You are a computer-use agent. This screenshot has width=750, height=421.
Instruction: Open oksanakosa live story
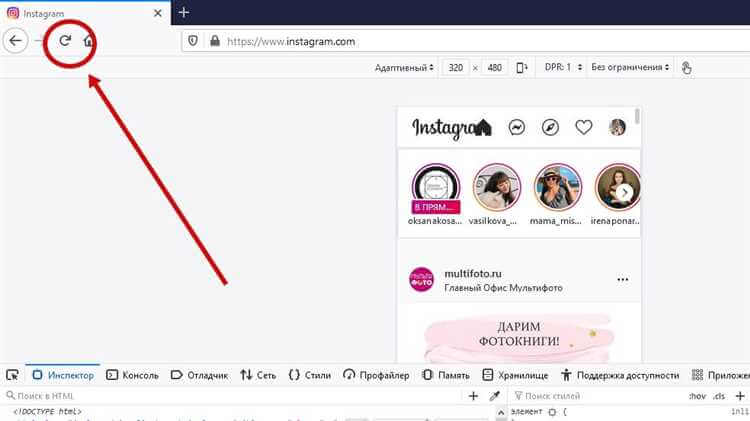[436, 188]
